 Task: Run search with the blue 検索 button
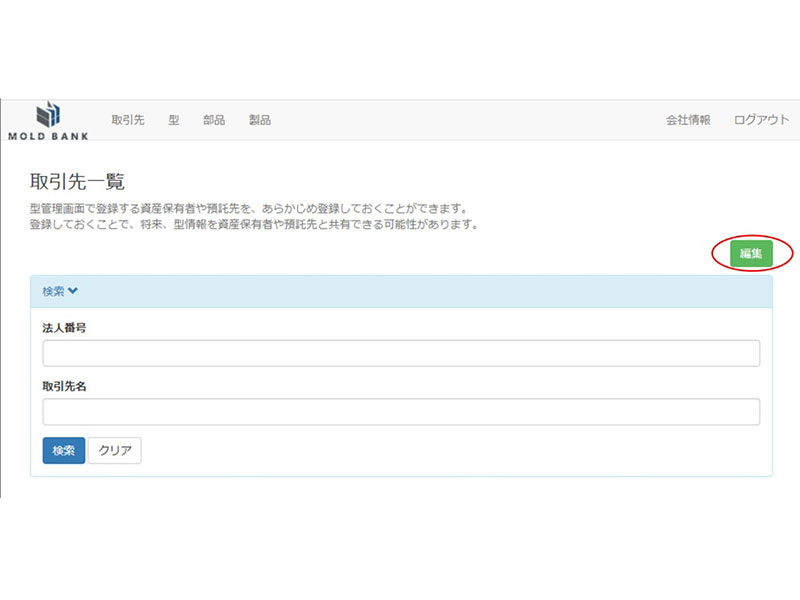point(64,451)
